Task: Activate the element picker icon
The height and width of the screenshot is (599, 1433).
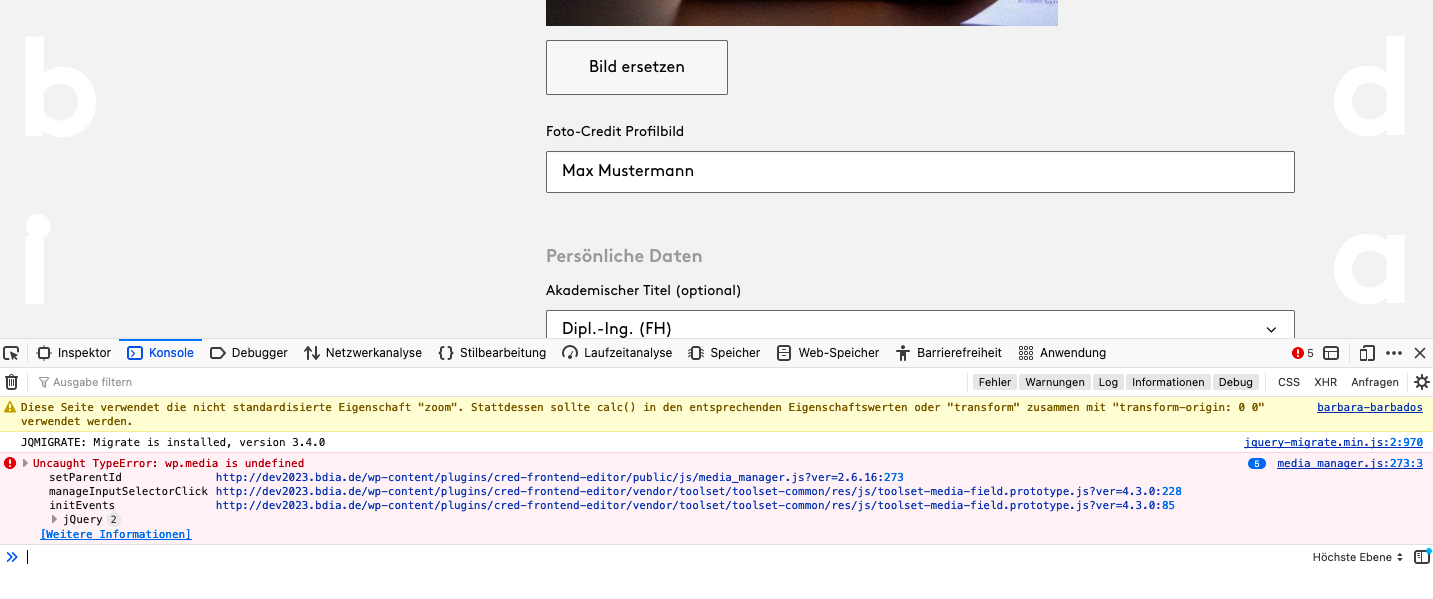Action: point(11,353)
